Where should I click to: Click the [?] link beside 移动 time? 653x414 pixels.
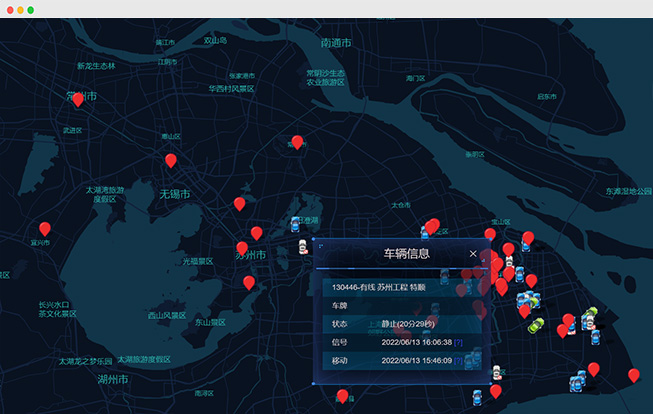(x=458, y=360)
